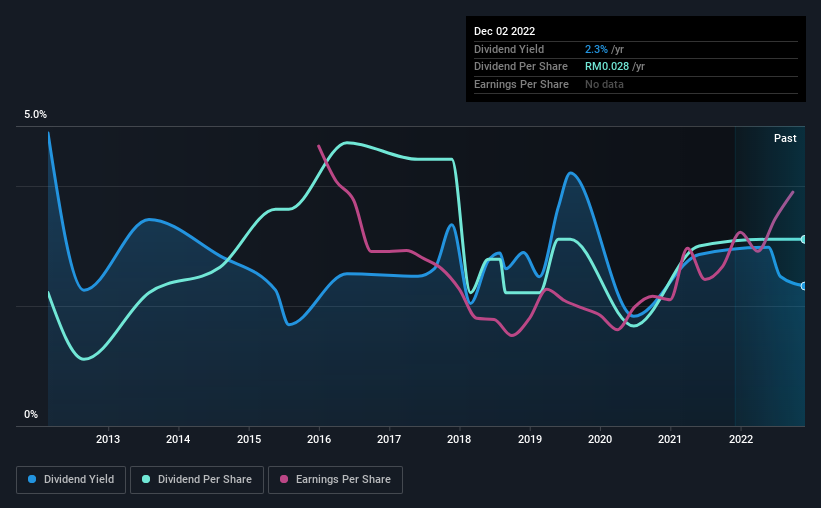Toggle the Earnings Per Share legend button

point(335,480)
